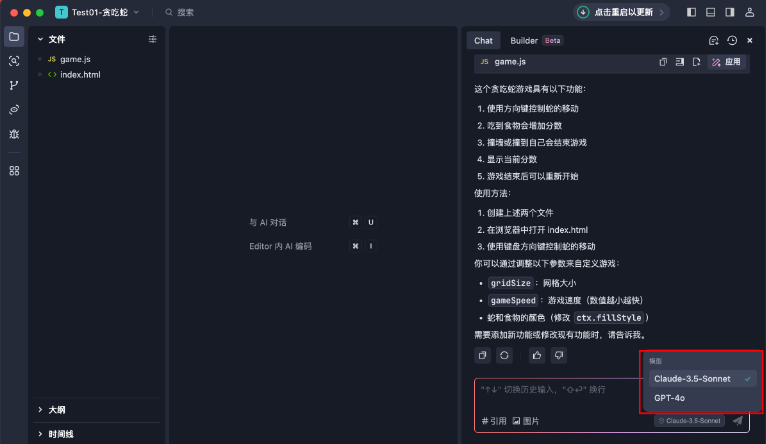Toggle the bottom panel layout icon

(x=710, y=13)
